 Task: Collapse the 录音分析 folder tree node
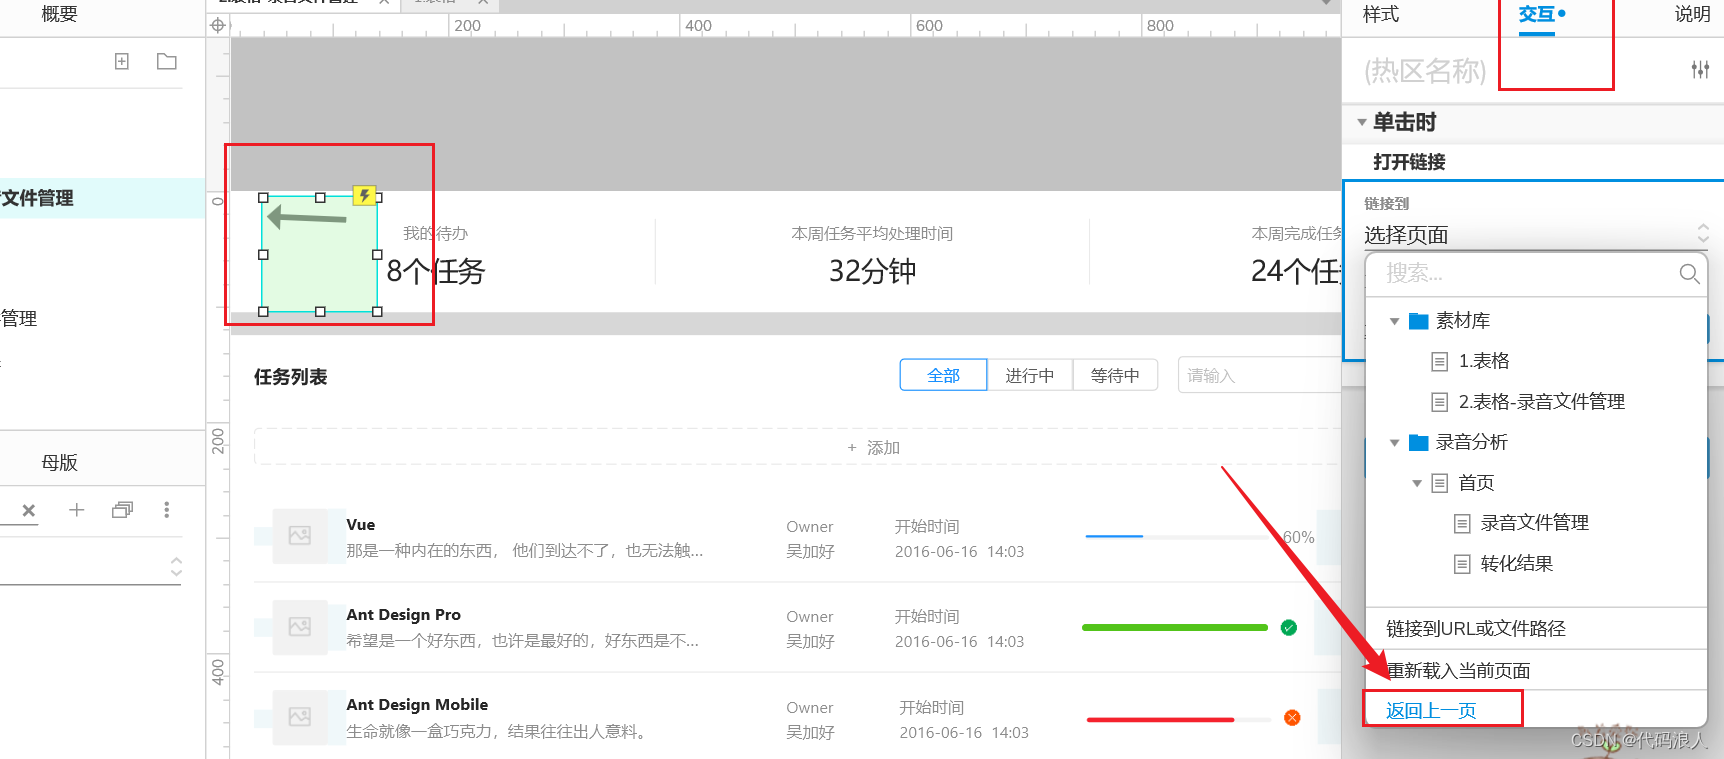(1394, 442)
